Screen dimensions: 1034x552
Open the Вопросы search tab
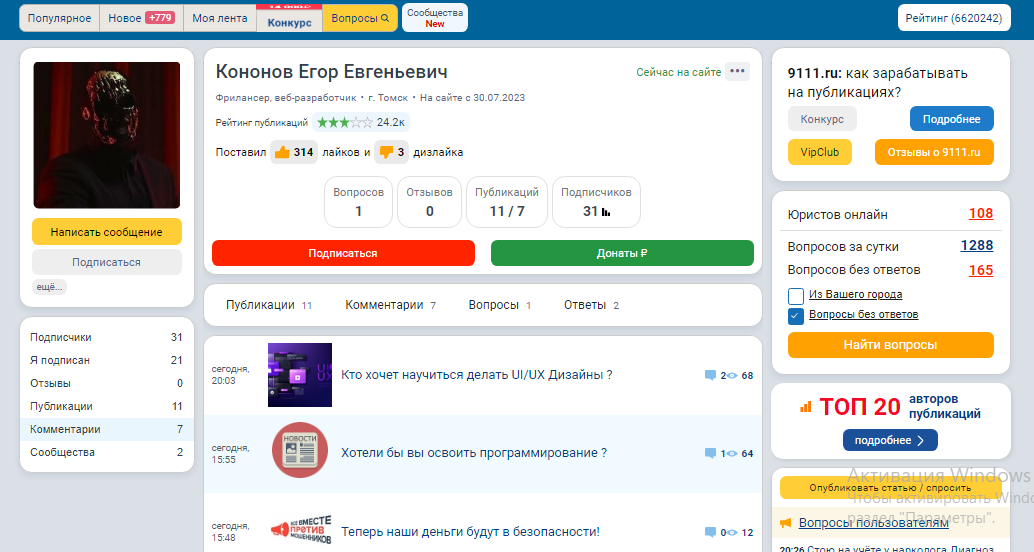pos(359,18)
